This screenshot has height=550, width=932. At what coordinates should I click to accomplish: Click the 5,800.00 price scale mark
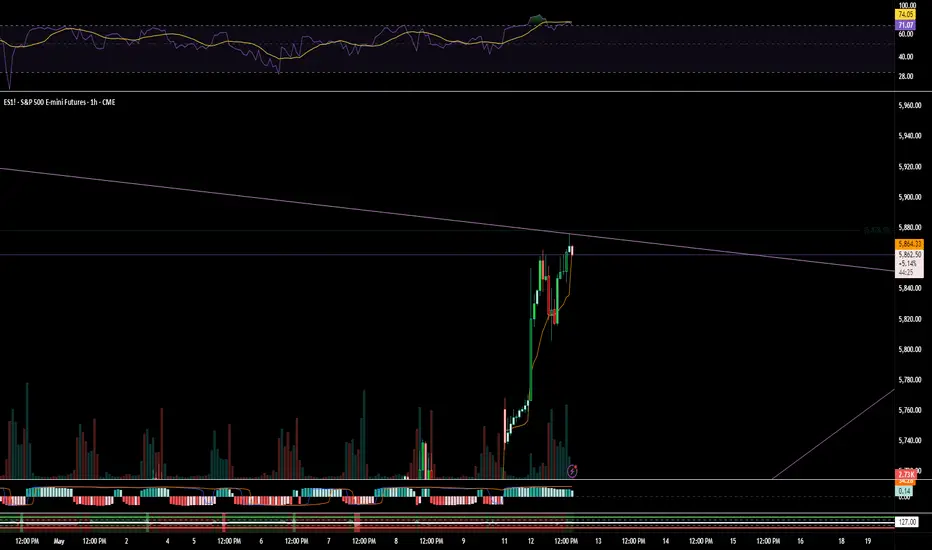point(909,349)
